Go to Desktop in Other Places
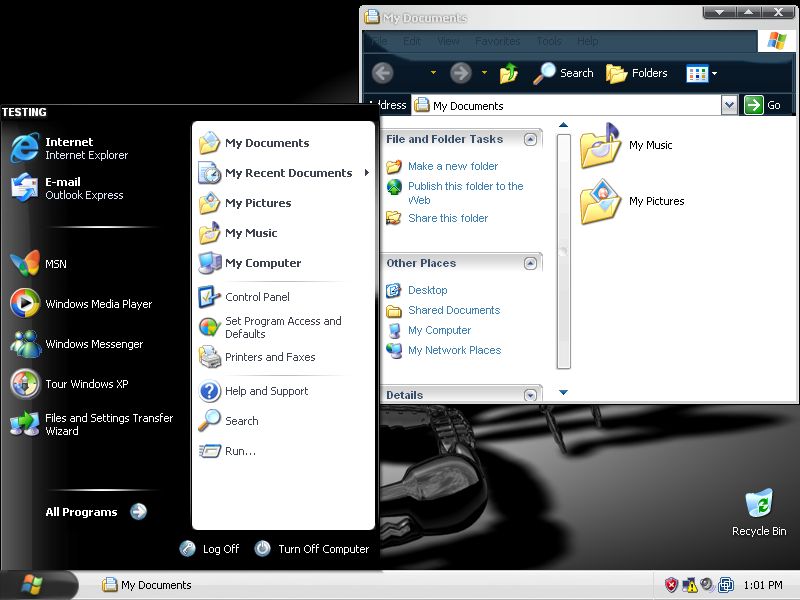 [428, 290]
